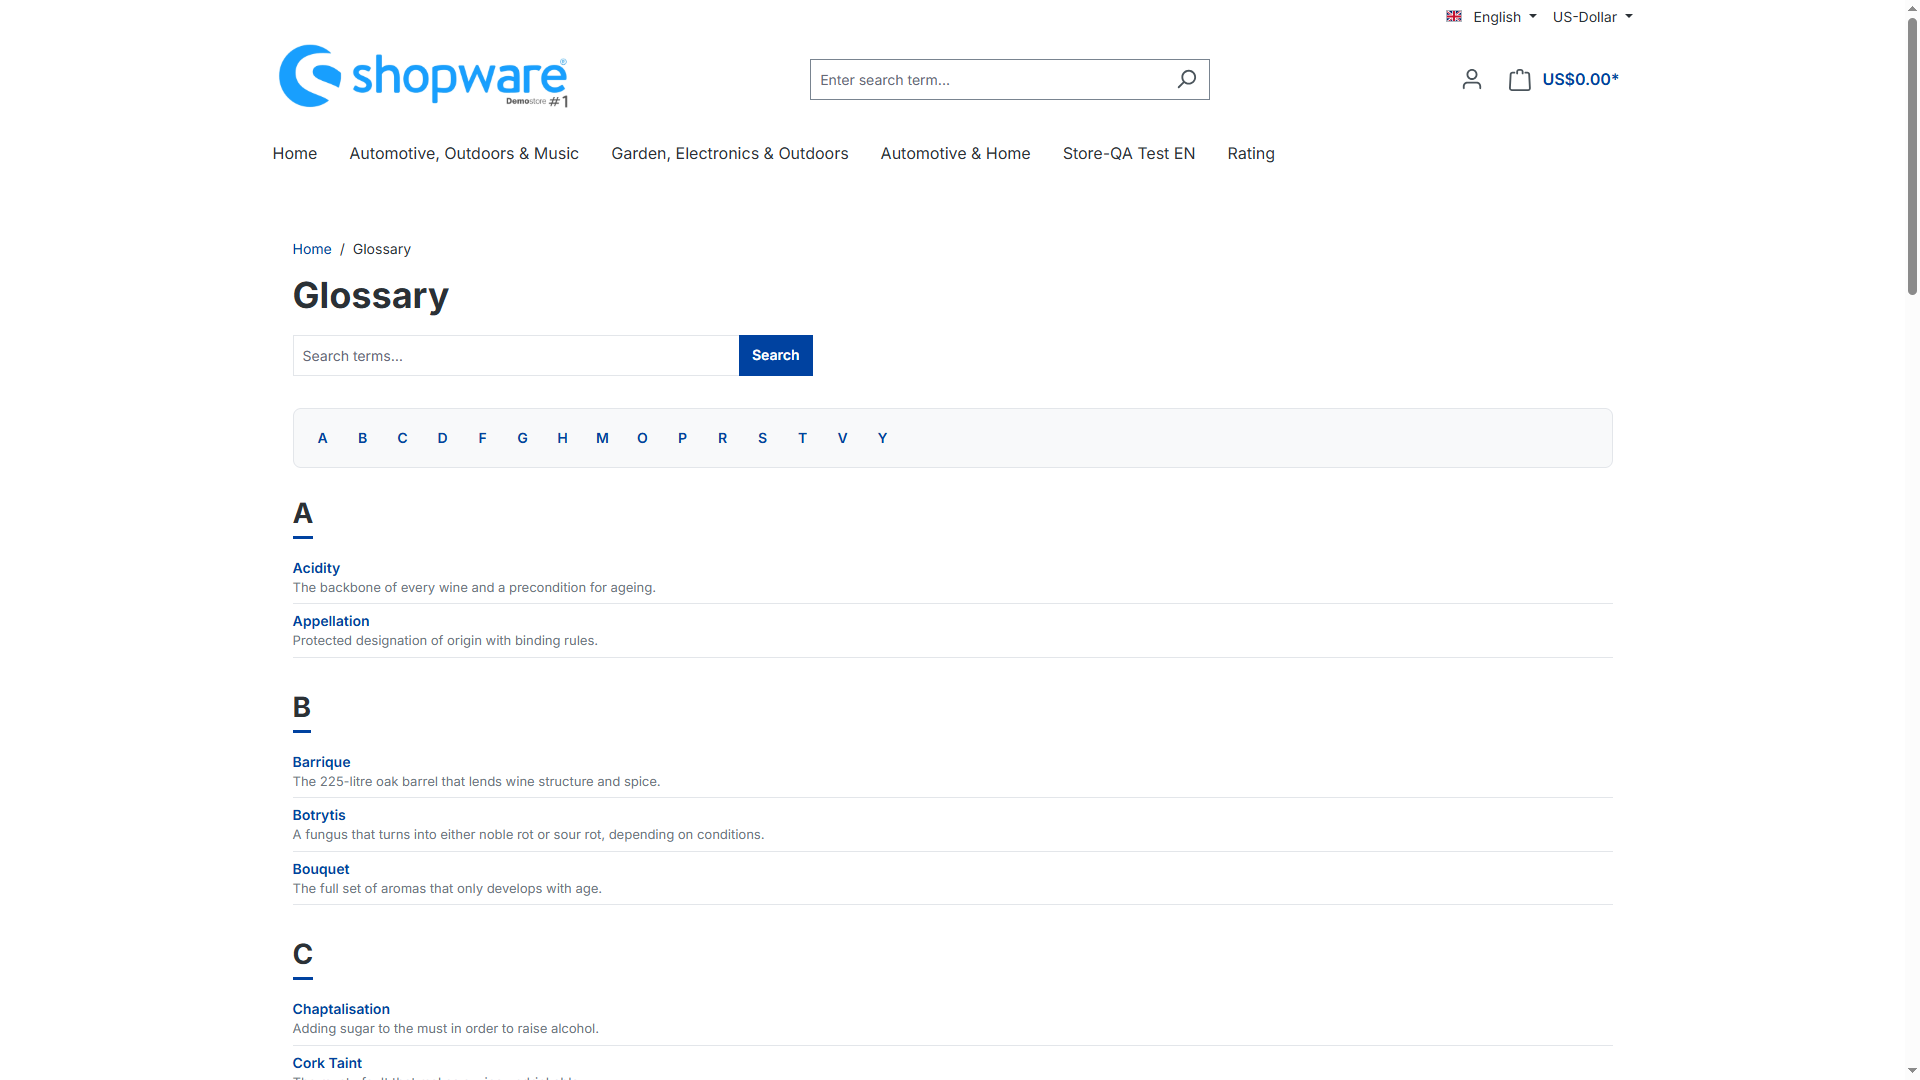Screen dimensions: 1920x1080
Task: Jump to letter V in glossary index
Action: point(843,438)
